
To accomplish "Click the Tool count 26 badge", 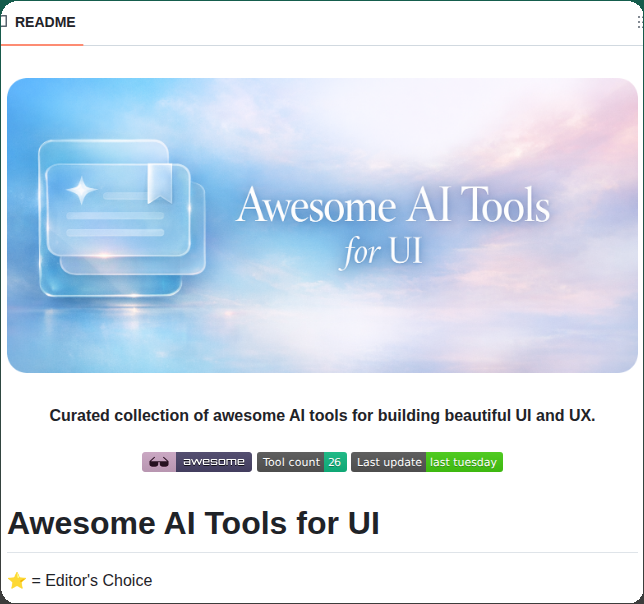I will 302,462.
